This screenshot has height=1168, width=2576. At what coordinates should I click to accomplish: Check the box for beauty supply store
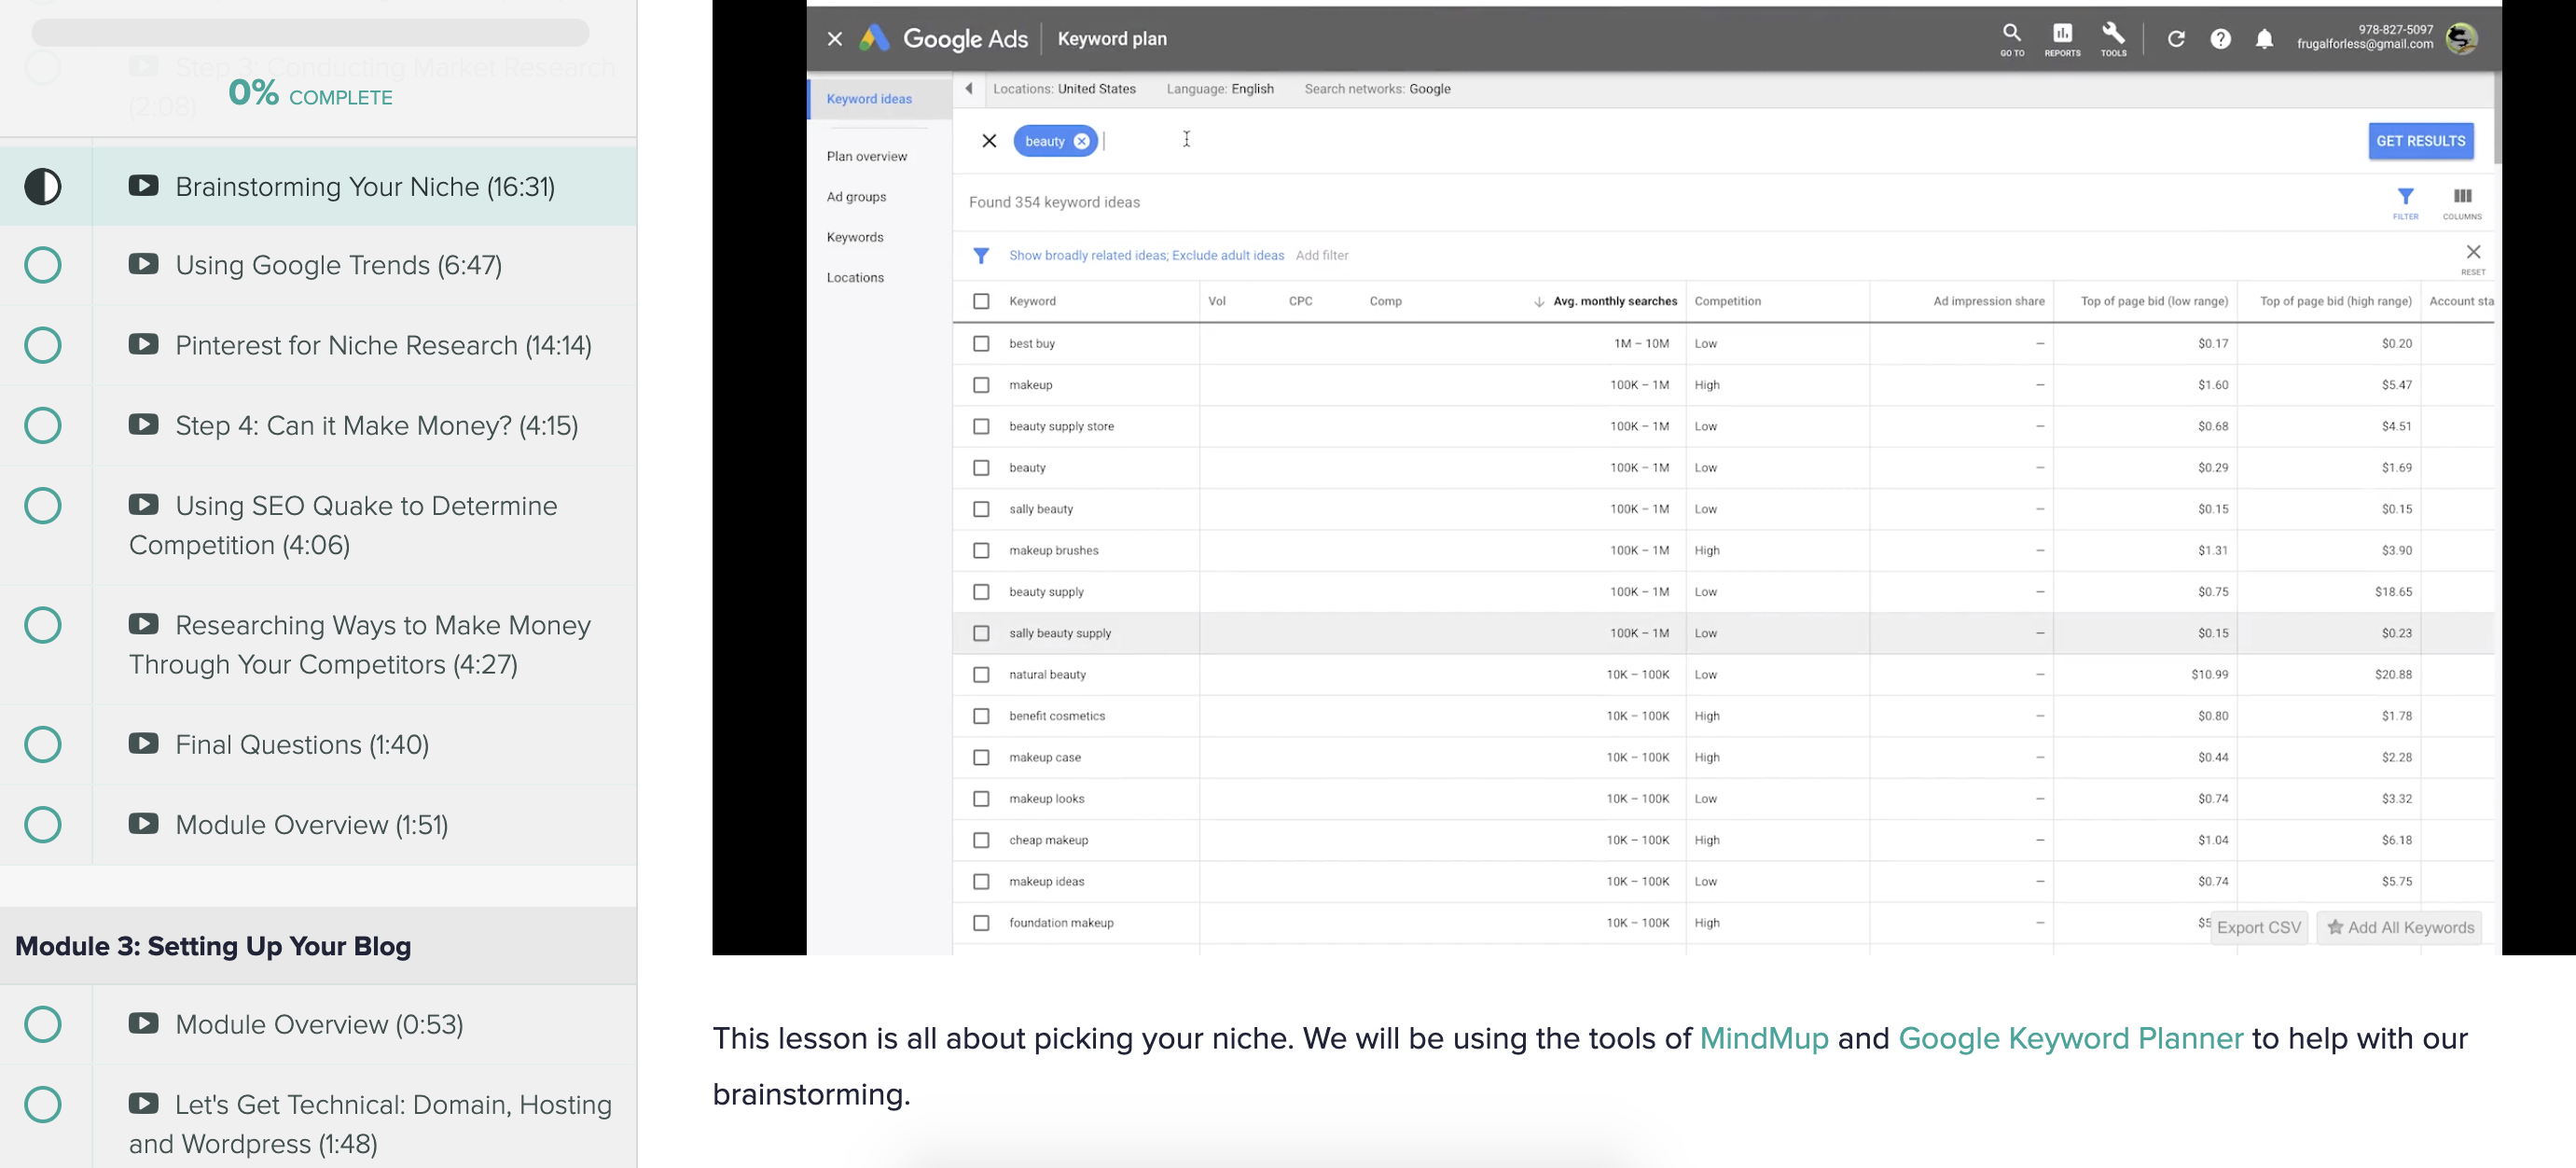[981, 426]
